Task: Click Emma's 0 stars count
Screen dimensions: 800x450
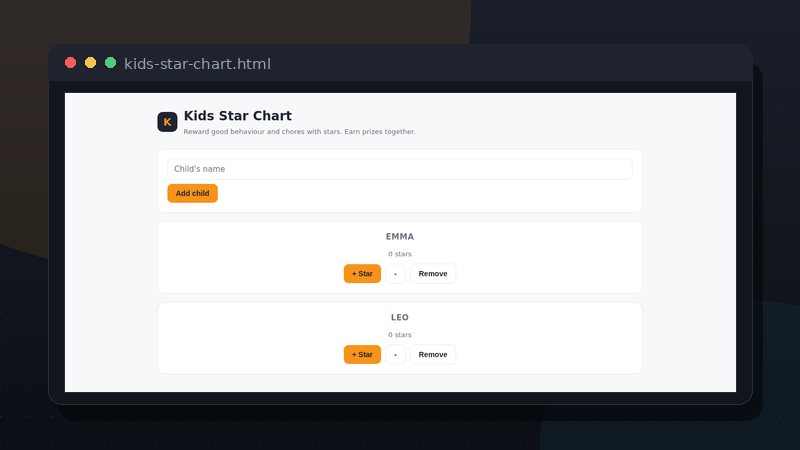Action: [x=399, y=254]
